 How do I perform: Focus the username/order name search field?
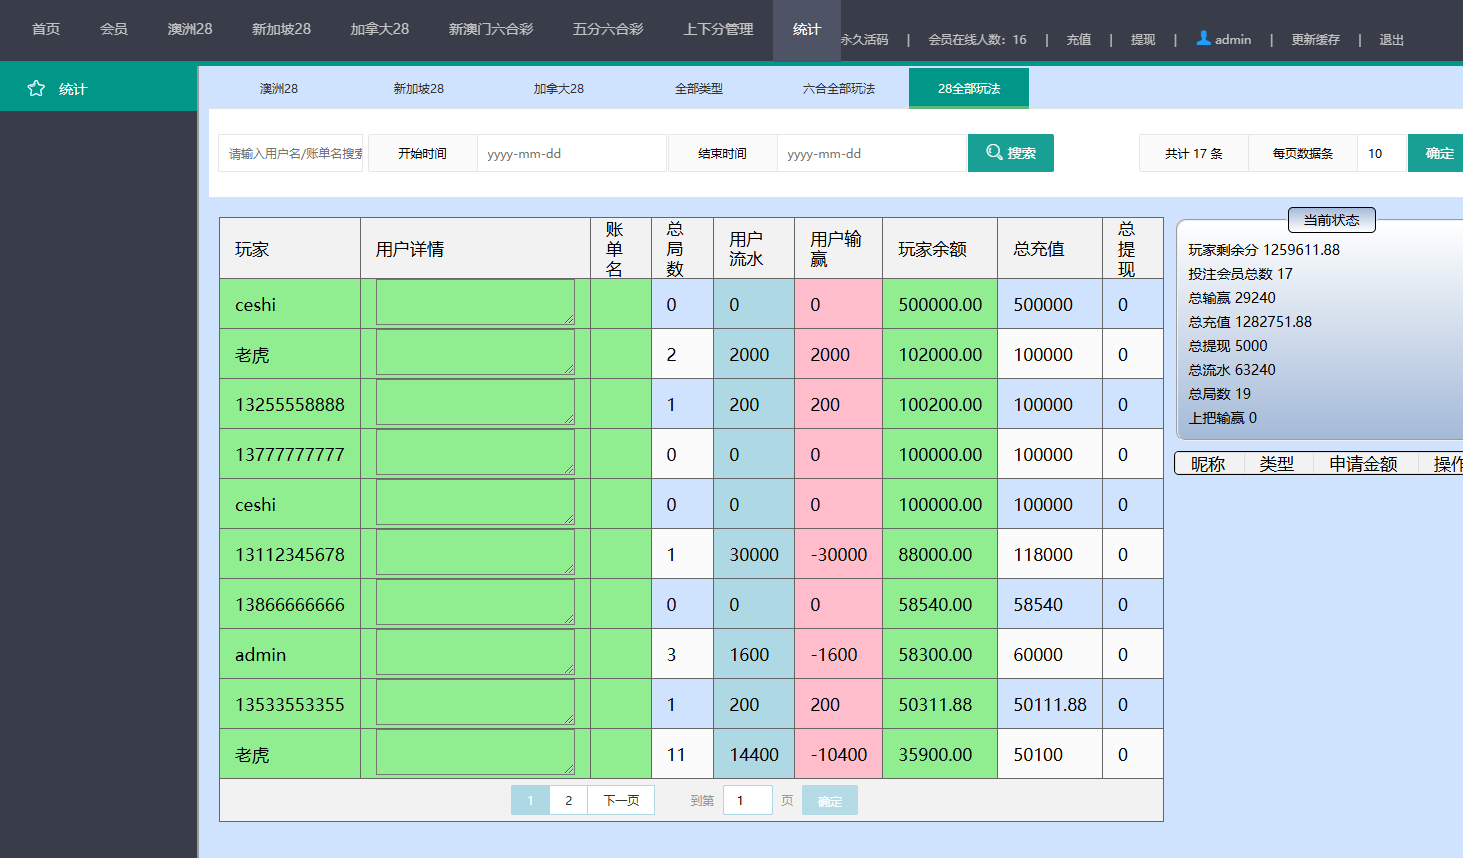click(x=291, y=153)
